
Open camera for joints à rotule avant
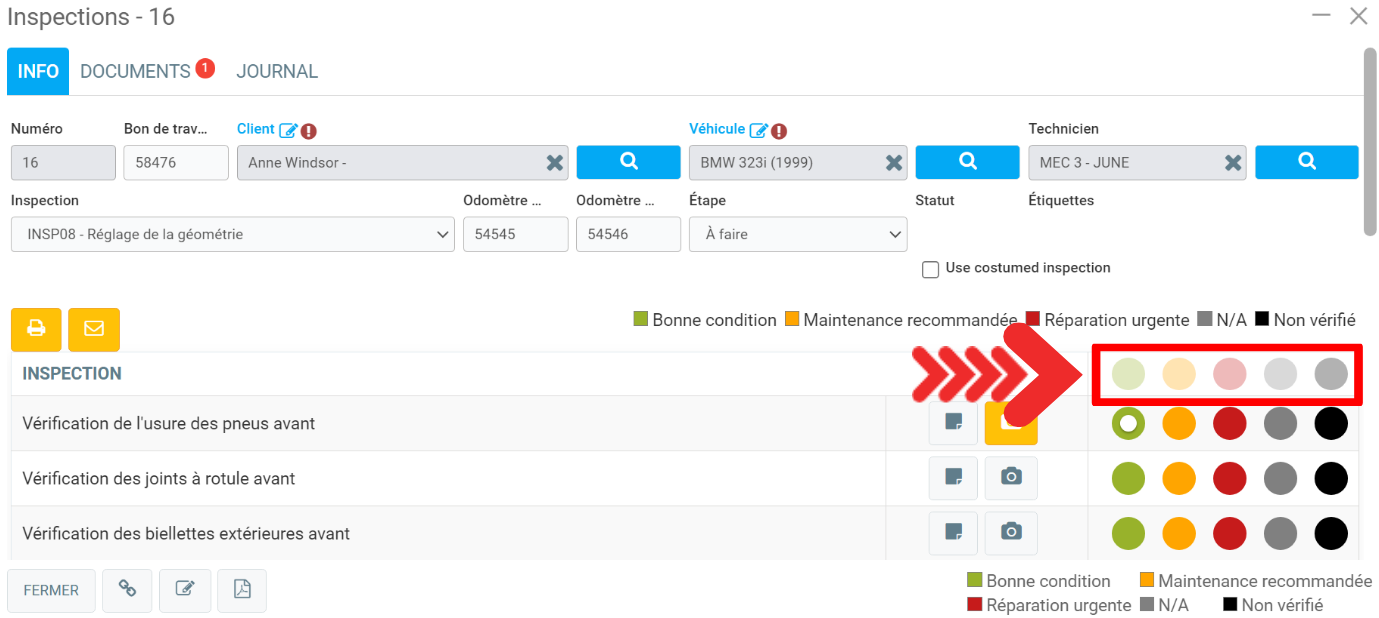click(x=1011, y=478)
